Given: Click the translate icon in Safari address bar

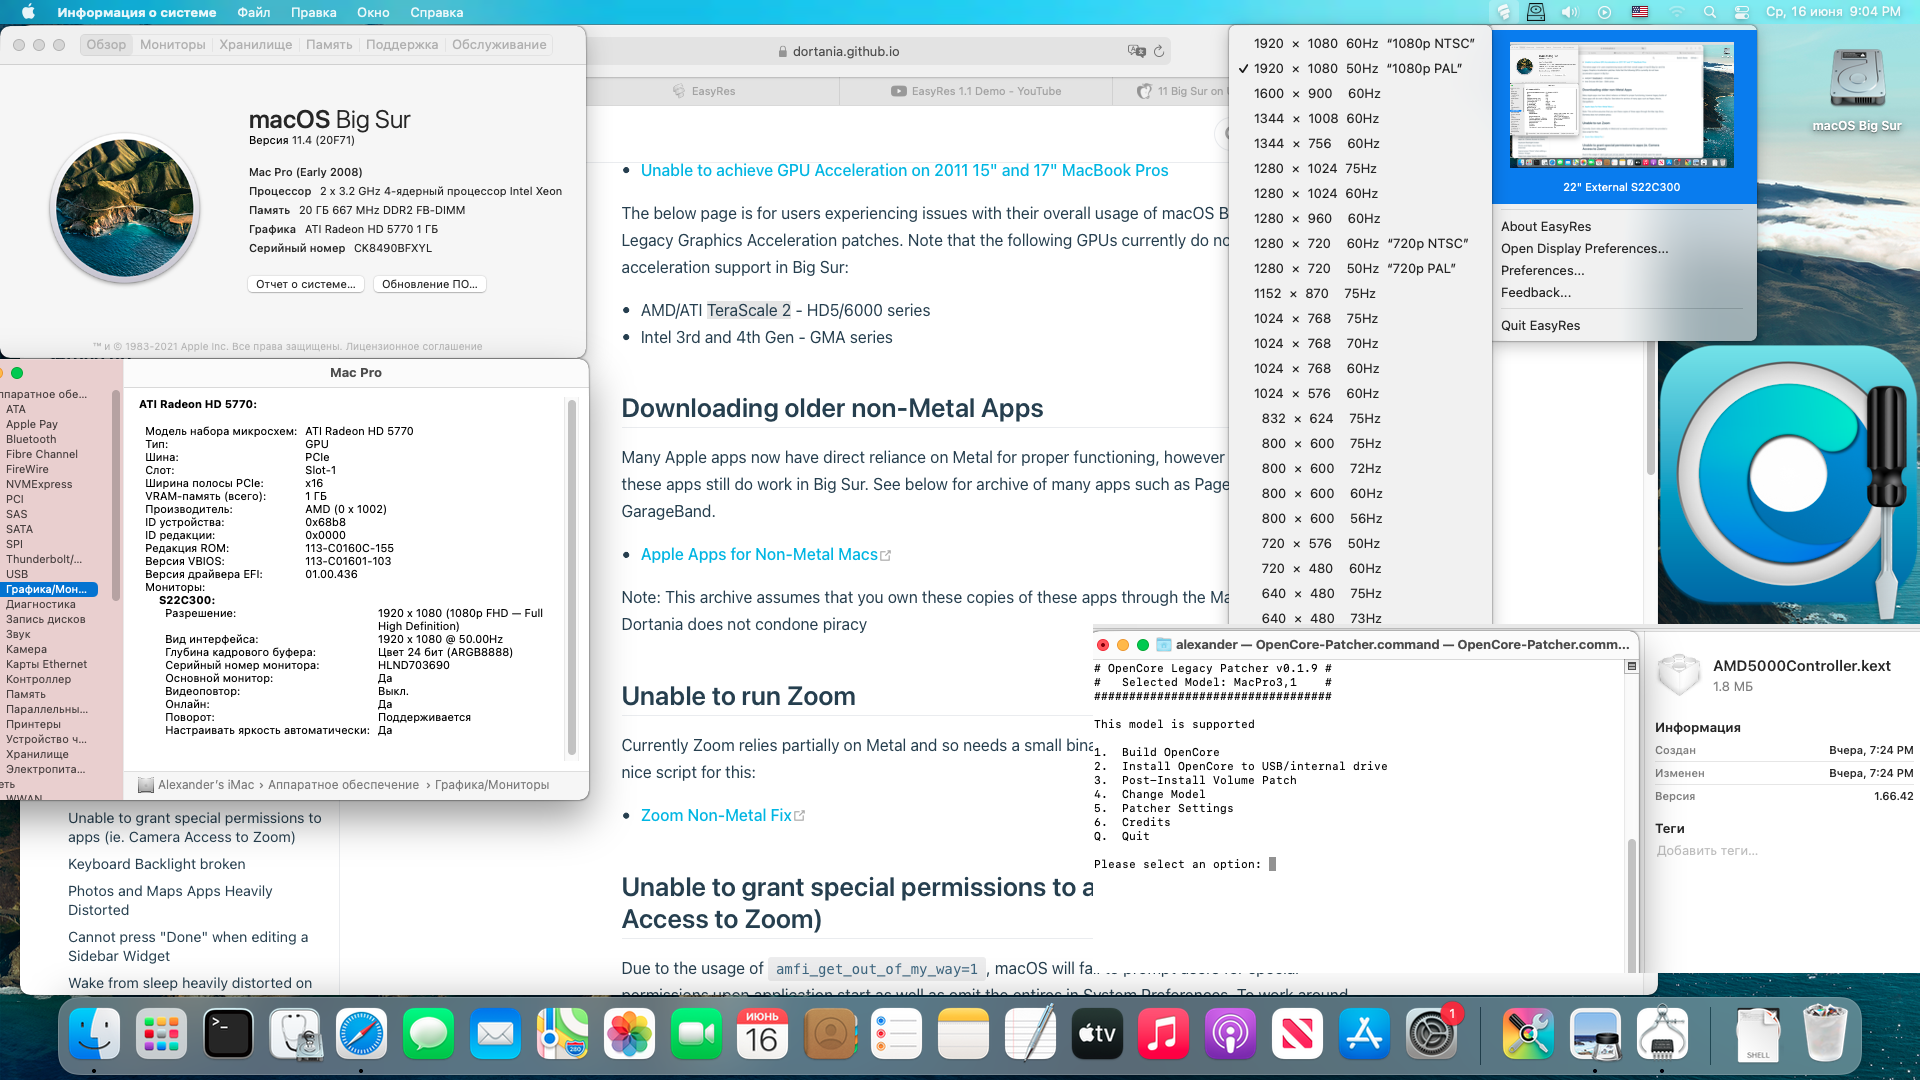Looking at the screenshot, I should (1136, 51).
